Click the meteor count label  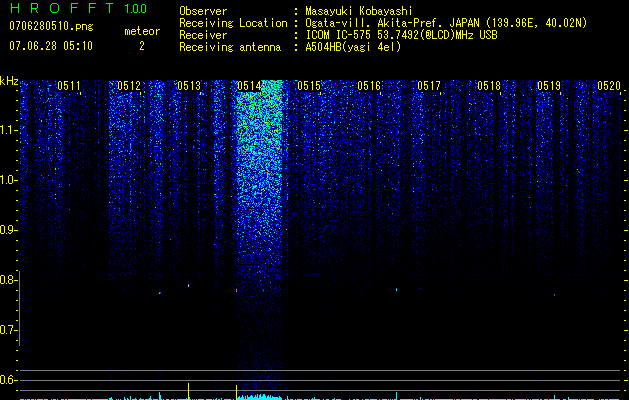pyautogui.click(x=142, y=31)
